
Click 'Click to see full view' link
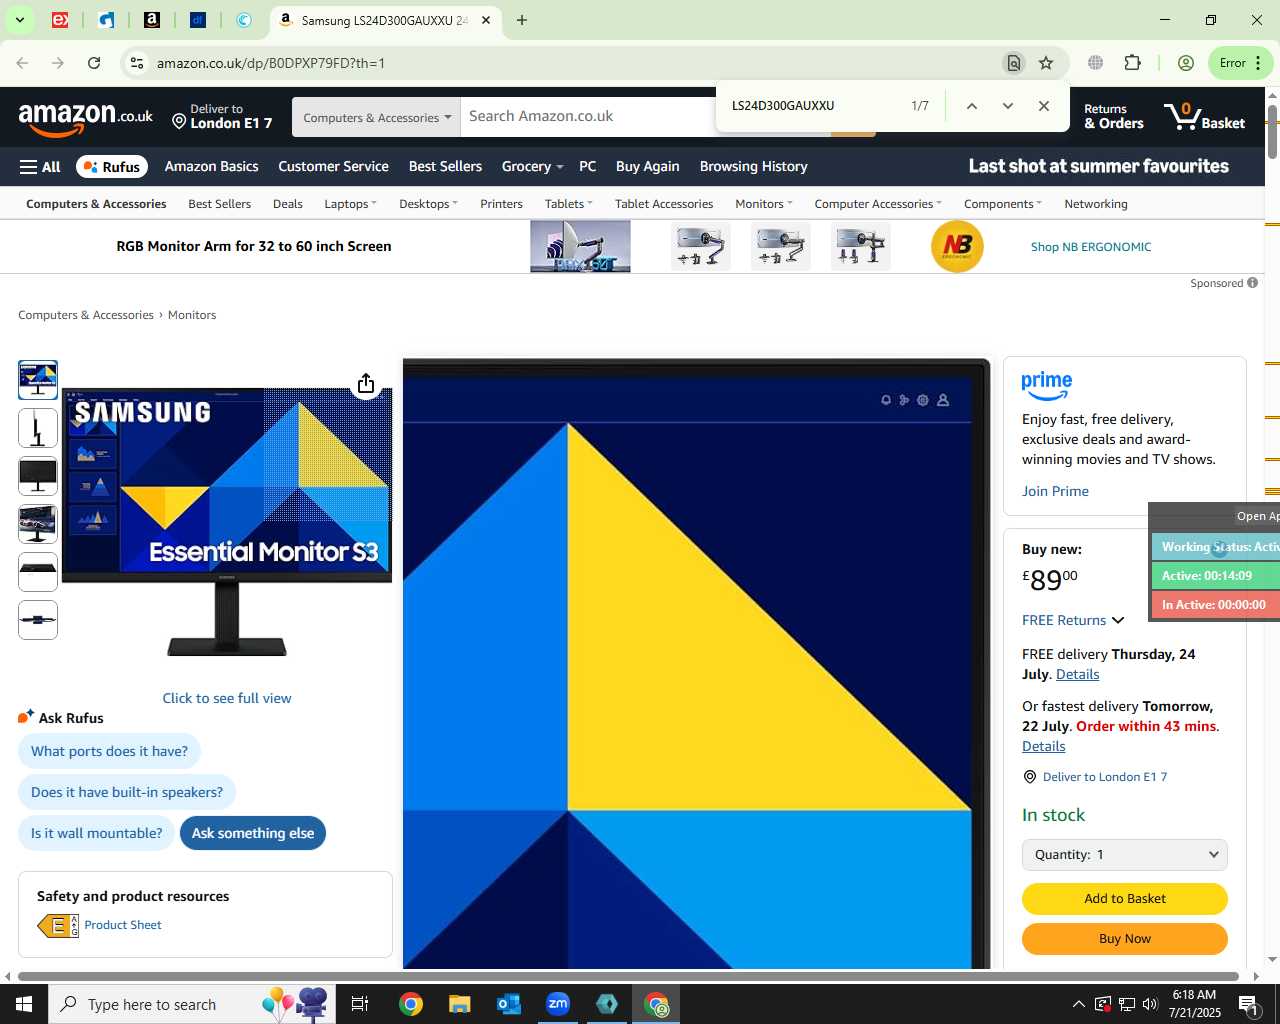[227, 698]
